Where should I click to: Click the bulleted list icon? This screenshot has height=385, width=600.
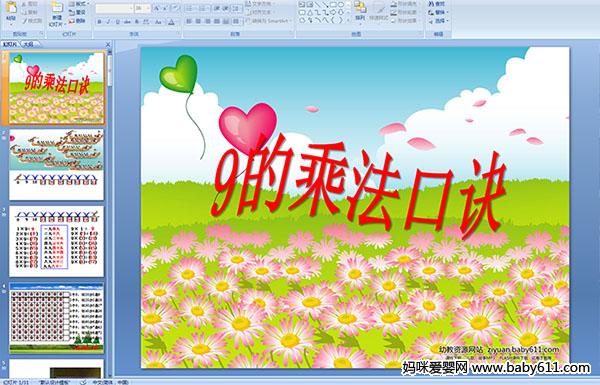[190, 8]
